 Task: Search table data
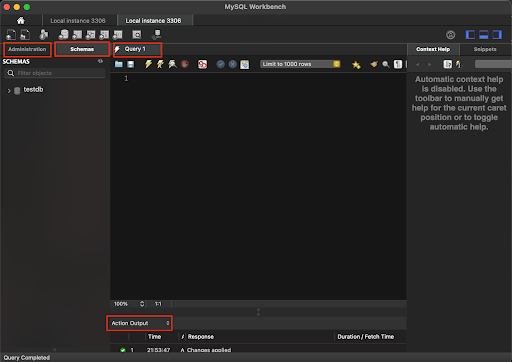[x=137, y=34]
